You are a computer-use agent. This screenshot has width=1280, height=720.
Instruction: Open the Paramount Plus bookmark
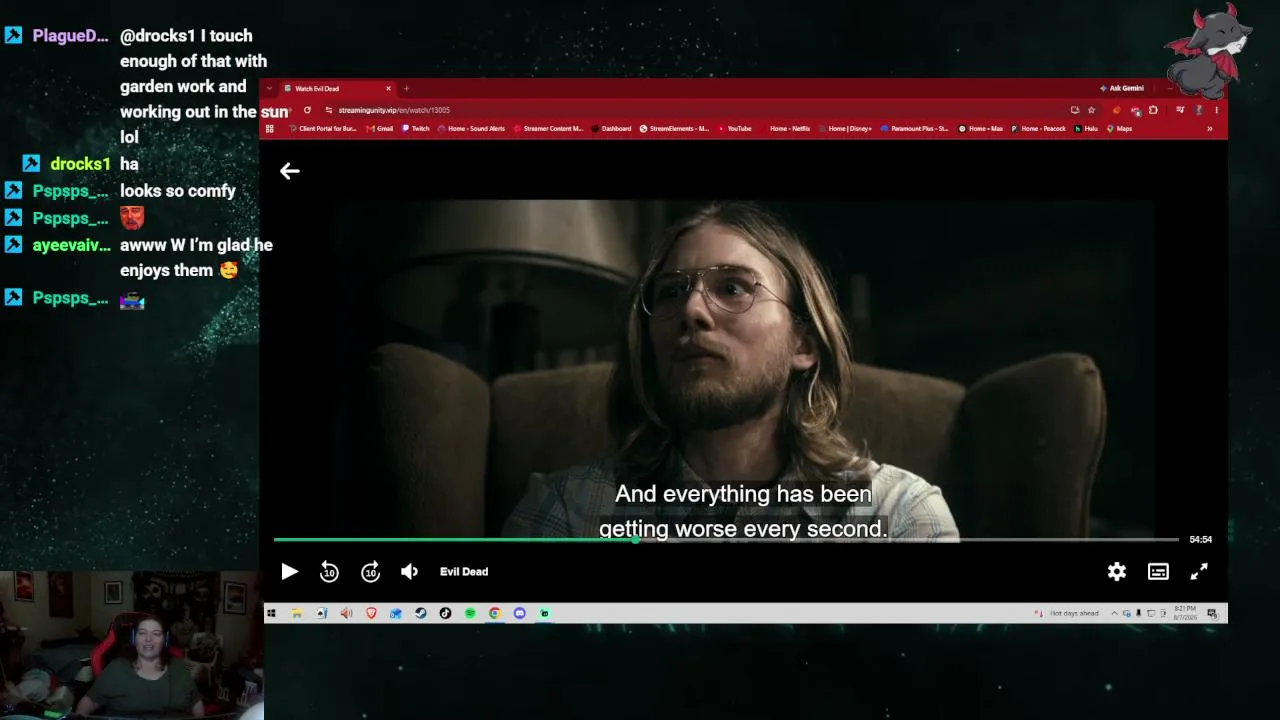tap(914, 129)
